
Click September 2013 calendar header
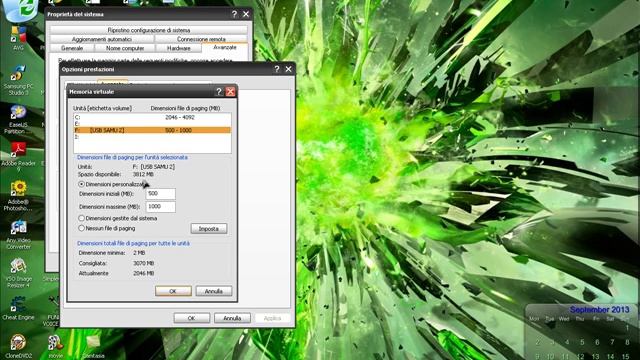[x=599, y=310]
